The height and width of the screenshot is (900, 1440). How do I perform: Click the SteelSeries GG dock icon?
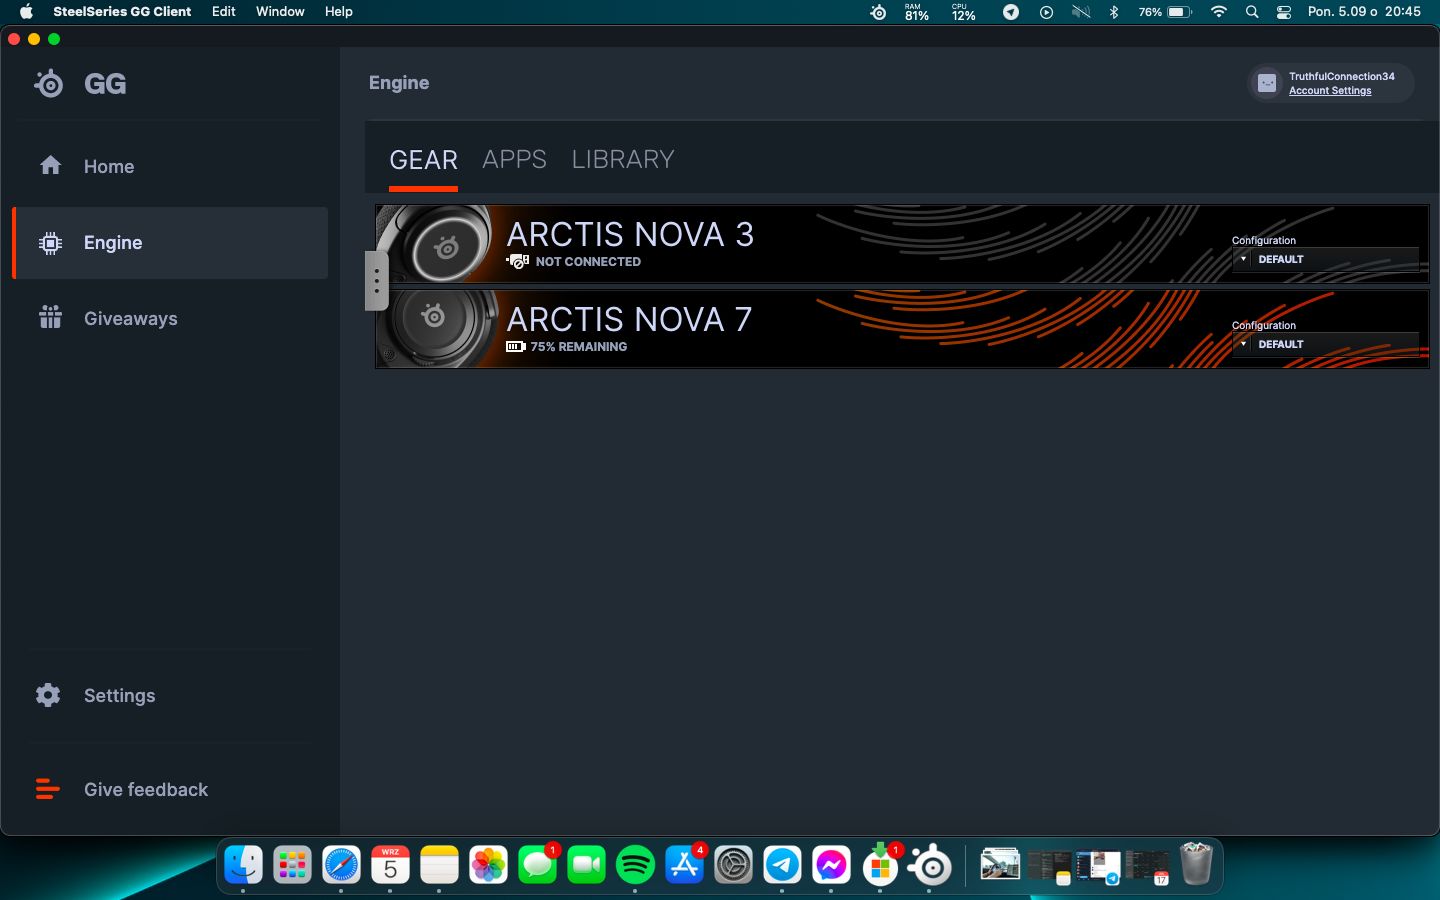pos(929,864)
